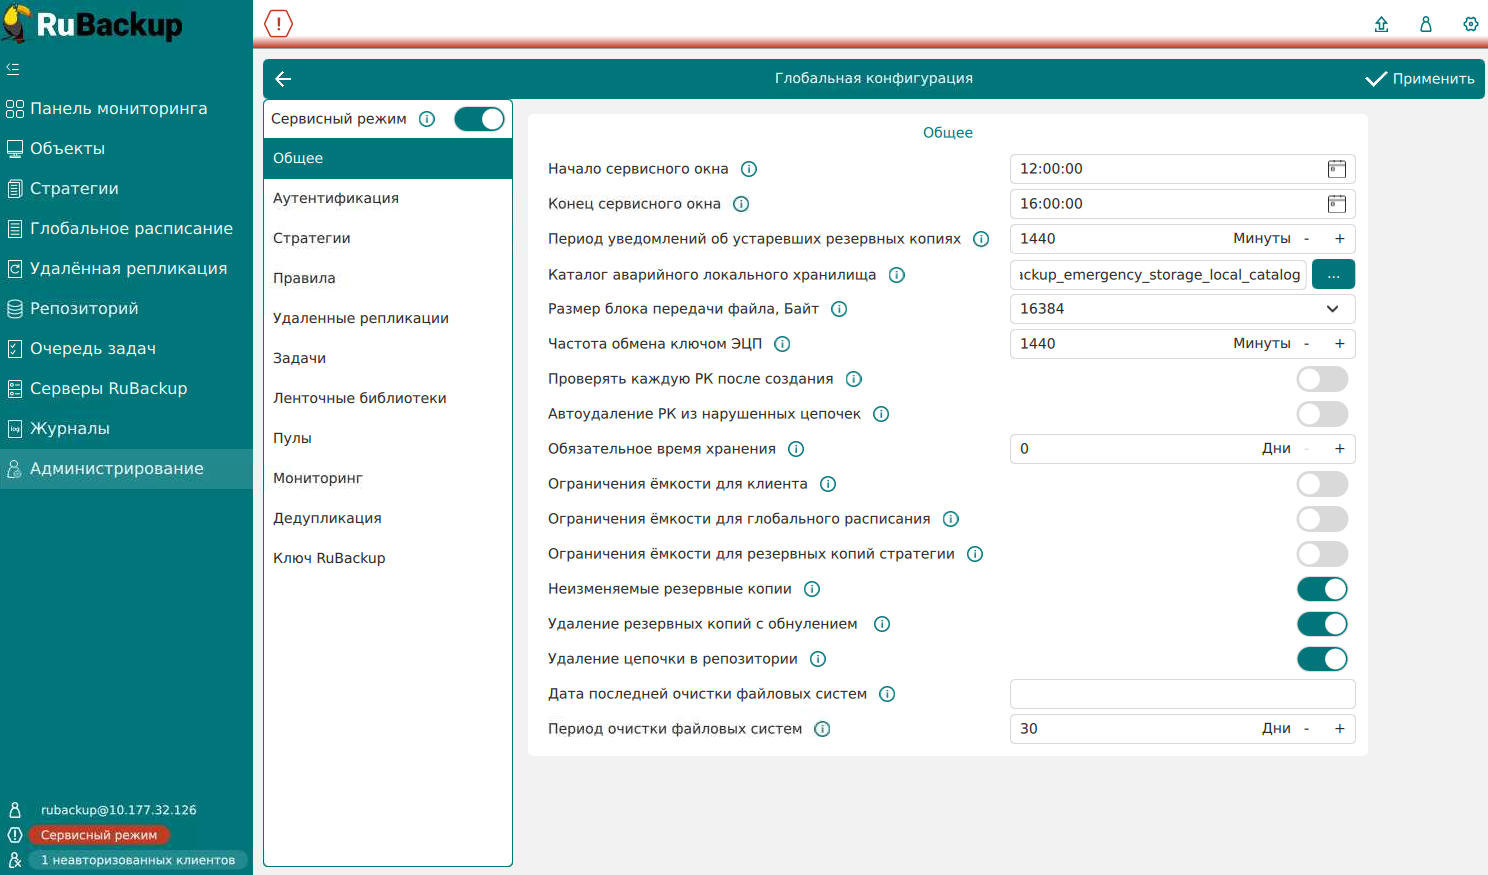Viewport: 1488px width, 875px height.
Task: Go back using the left arrow icon
Action: (283, 79)
